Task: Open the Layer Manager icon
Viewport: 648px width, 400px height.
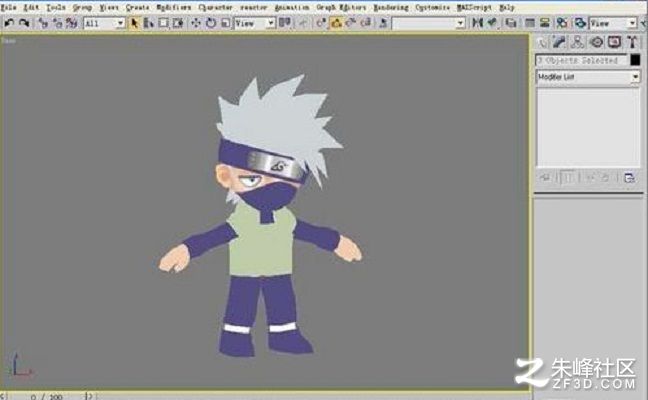Action: [x=511, y=23]
